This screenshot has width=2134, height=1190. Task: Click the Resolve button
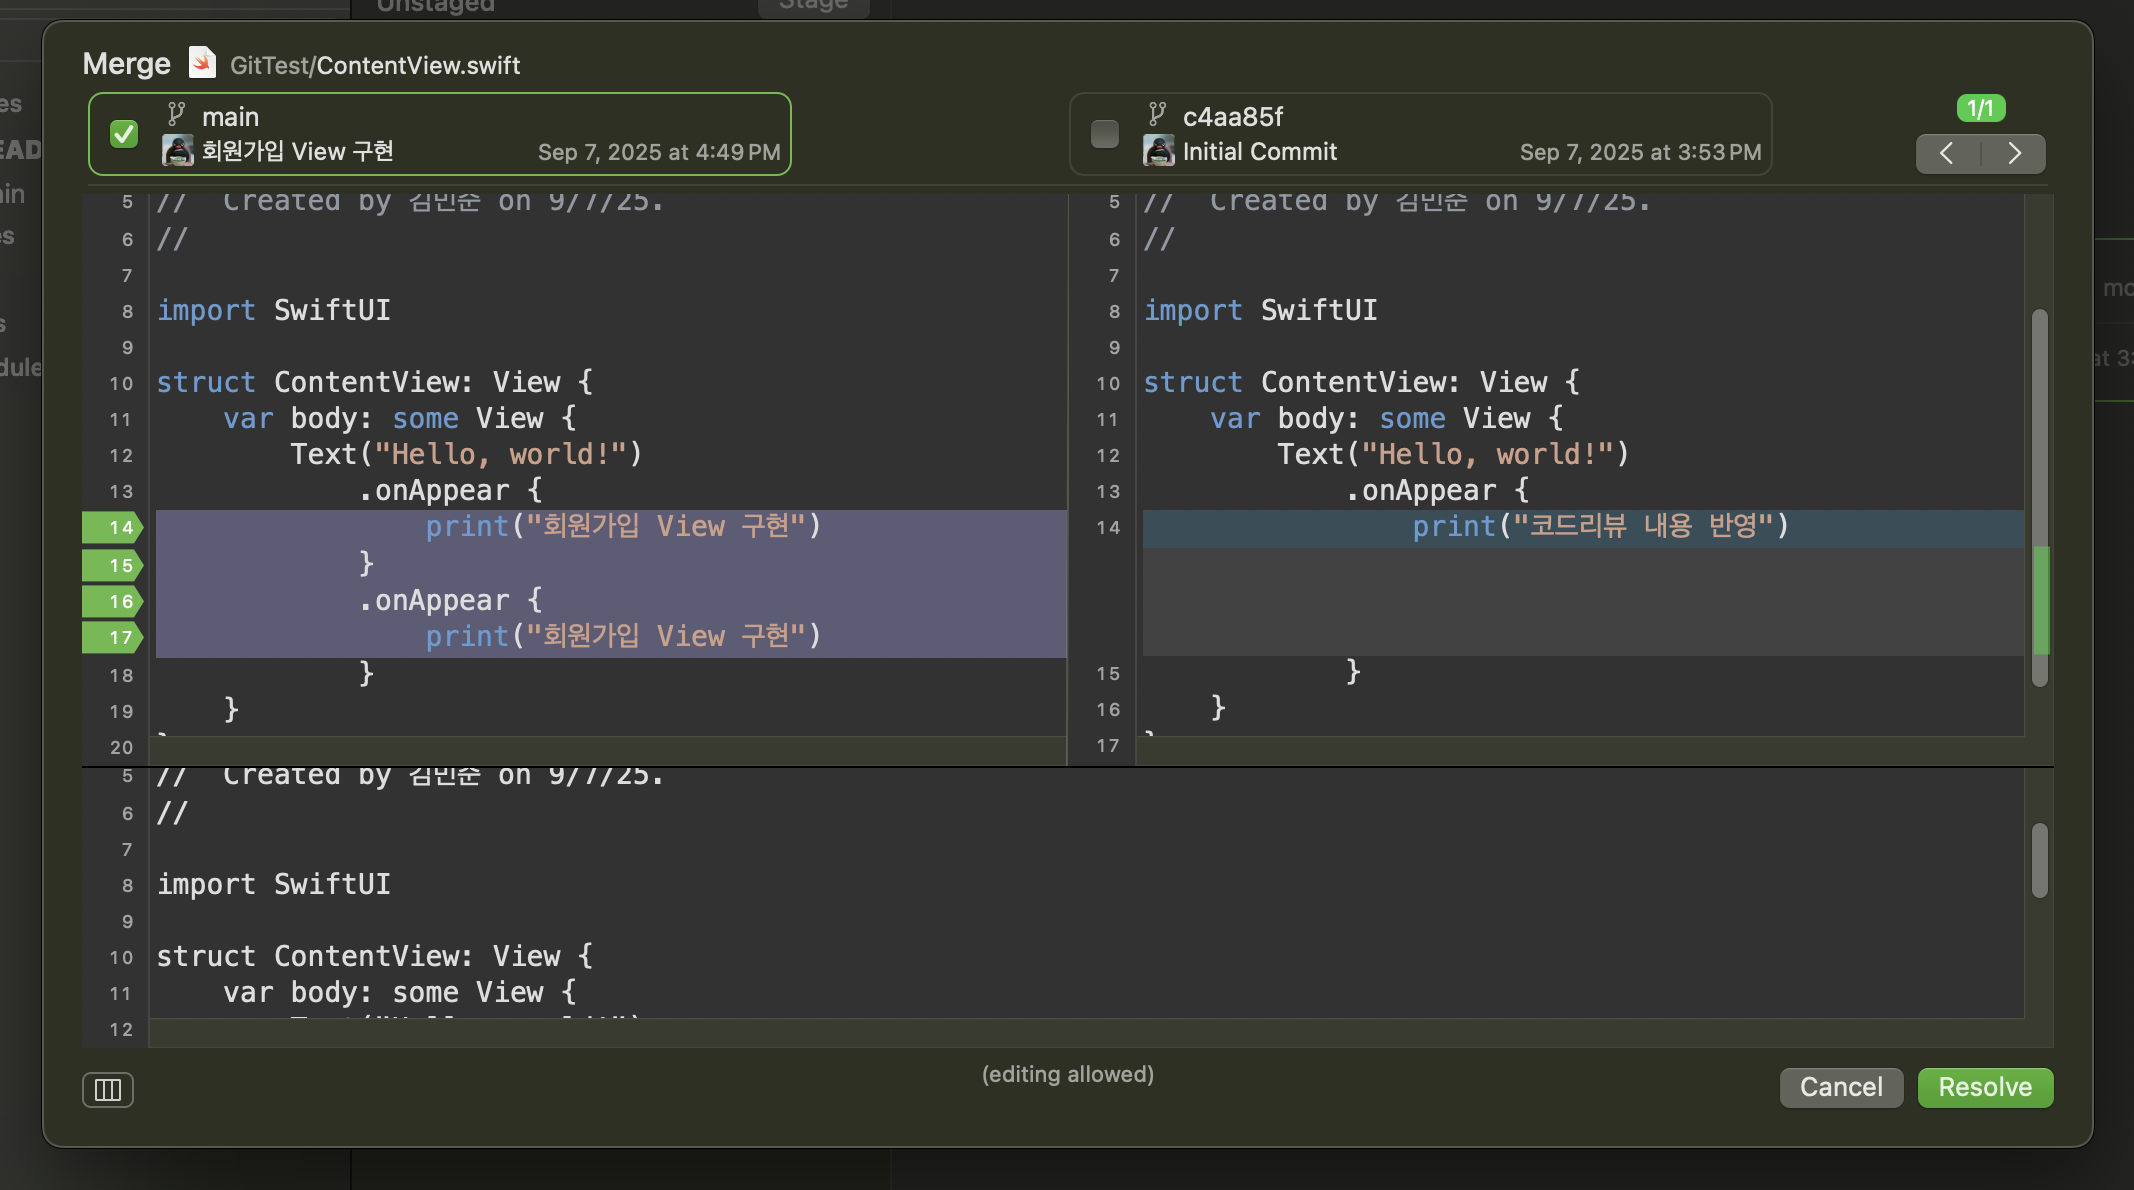pos(1985,1087)
